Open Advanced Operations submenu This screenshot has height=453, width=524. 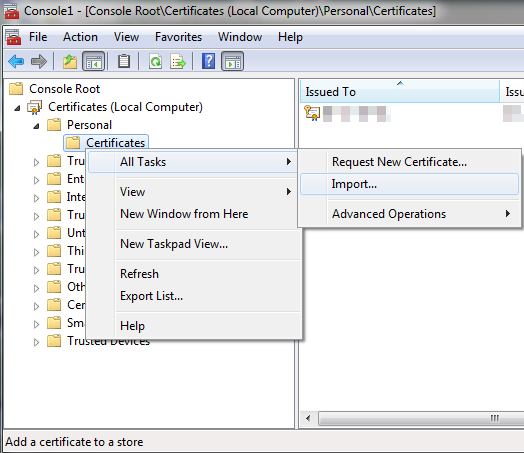point(409,214)
